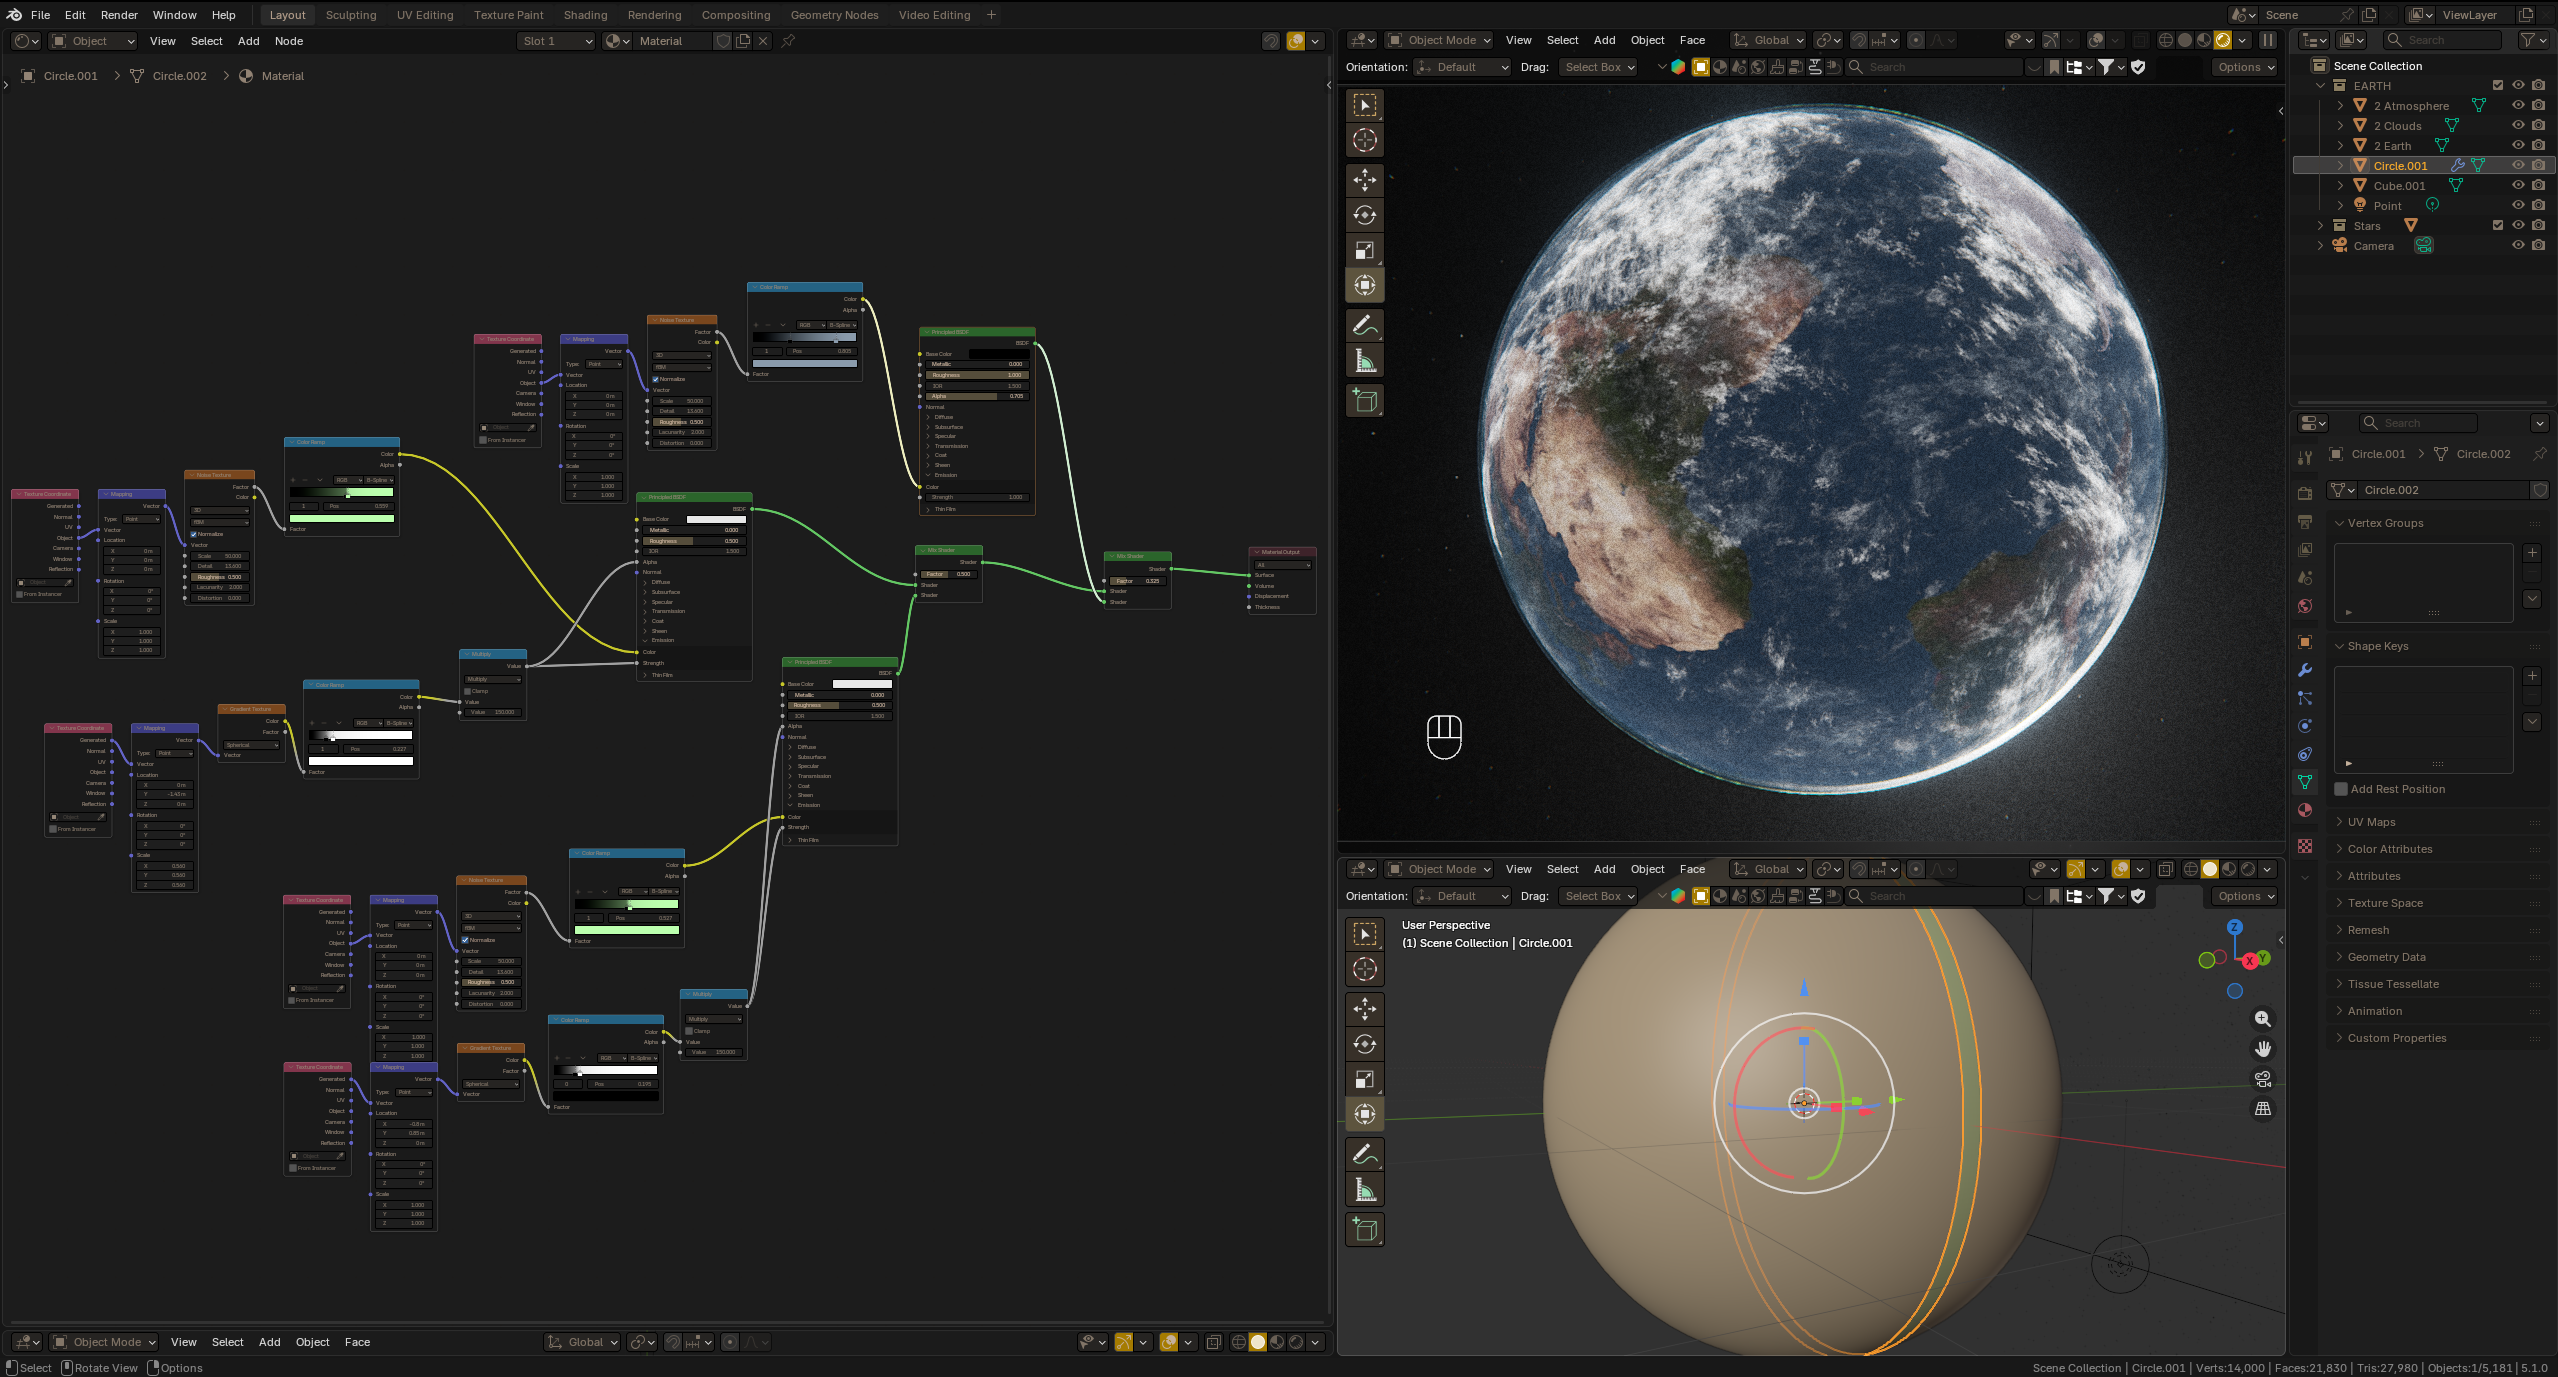Open the Node menu in the node editor
This screenshot has height=1377, width=2558.
[289, 41]
